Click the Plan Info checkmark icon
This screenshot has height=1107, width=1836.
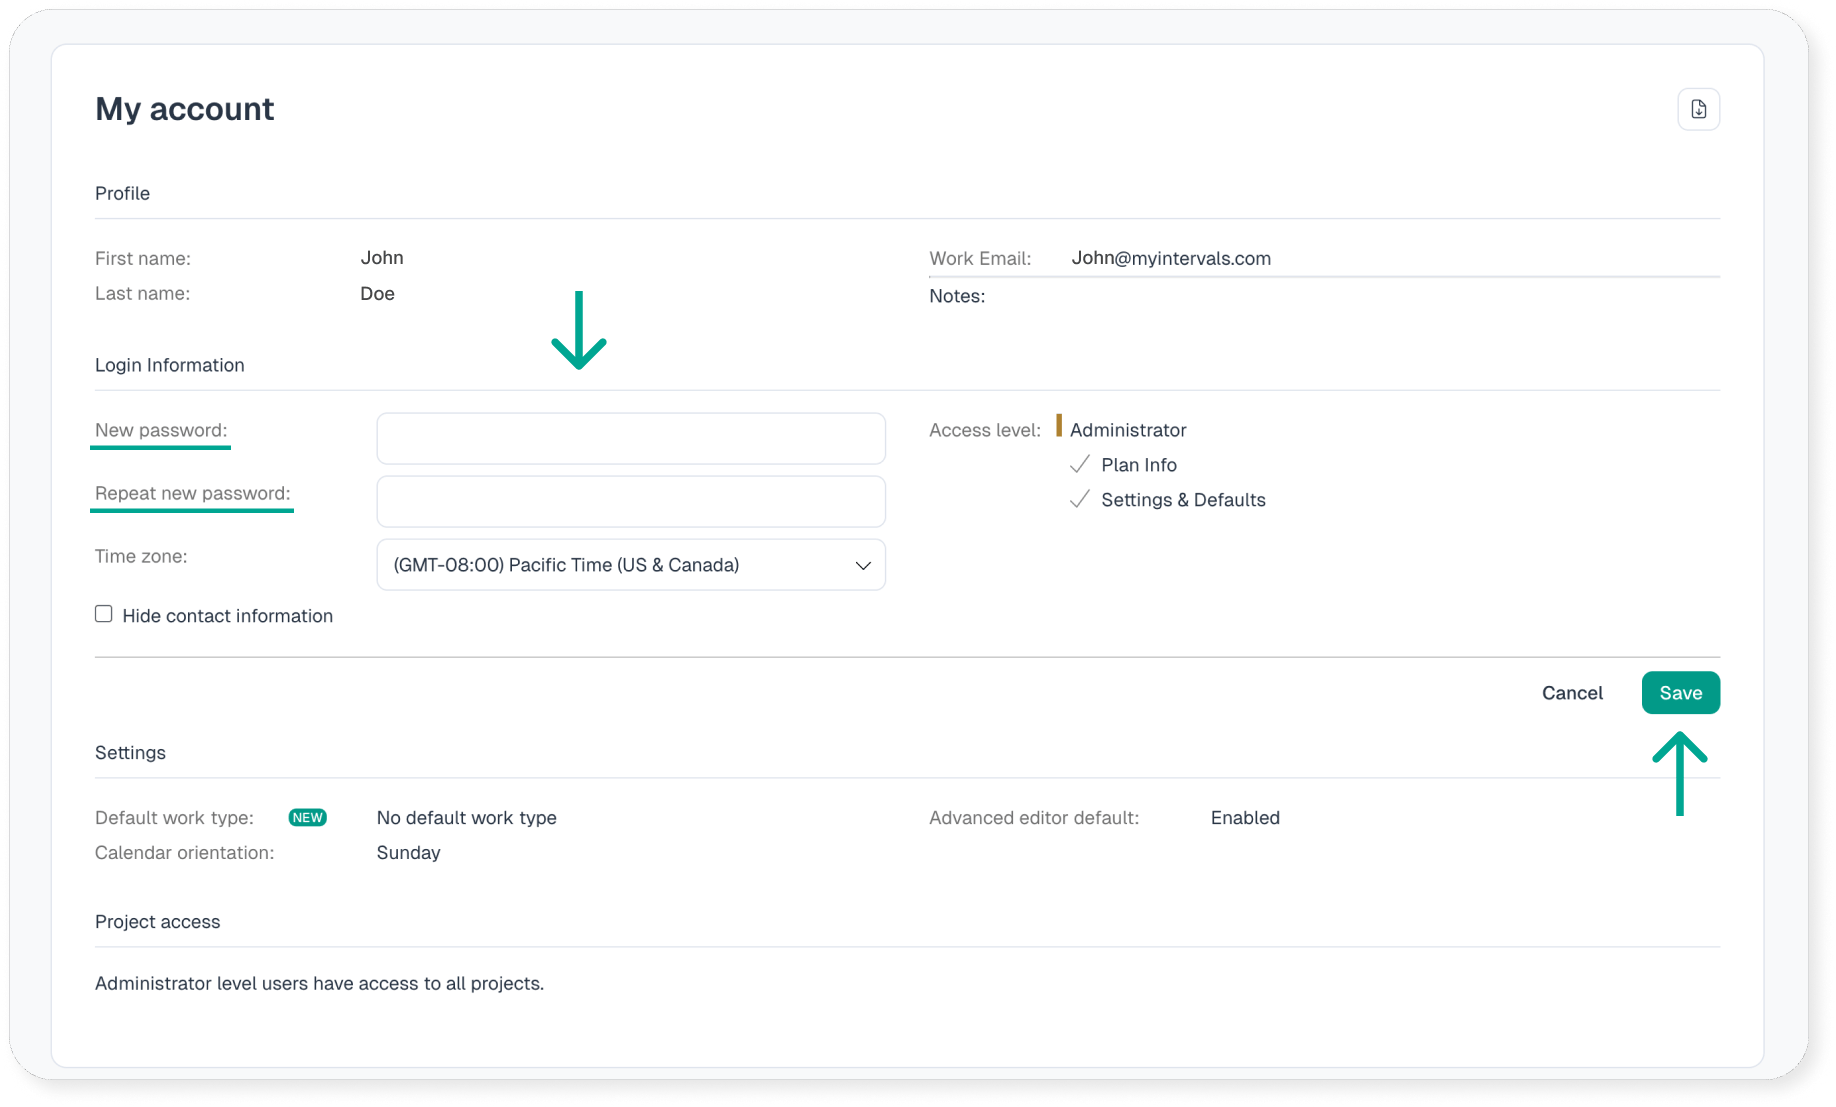tap(1079, 465)
